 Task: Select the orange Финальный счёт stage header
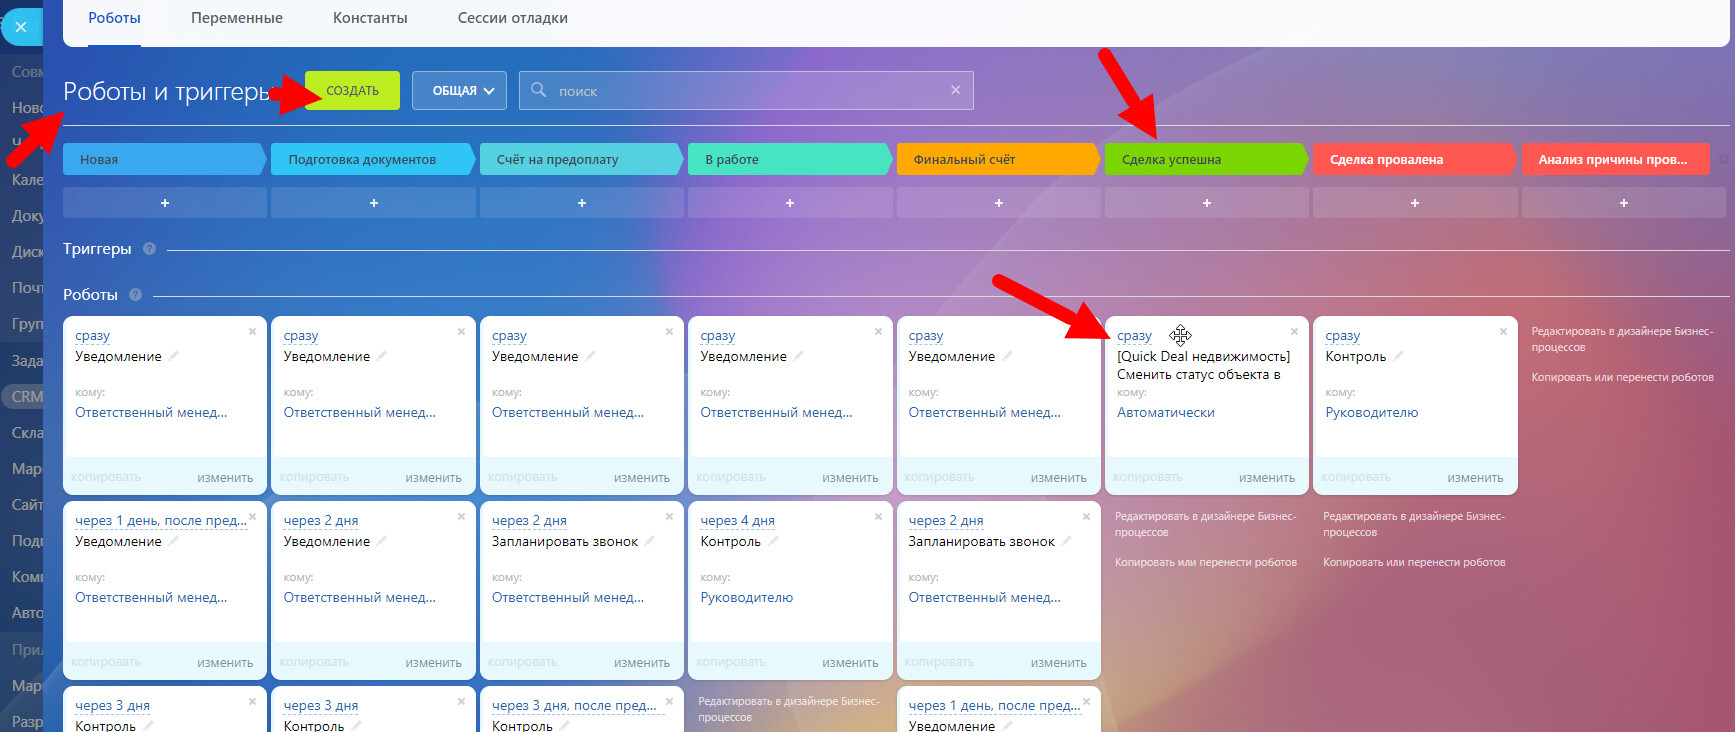pyautogui.click(x=996, y=159)
